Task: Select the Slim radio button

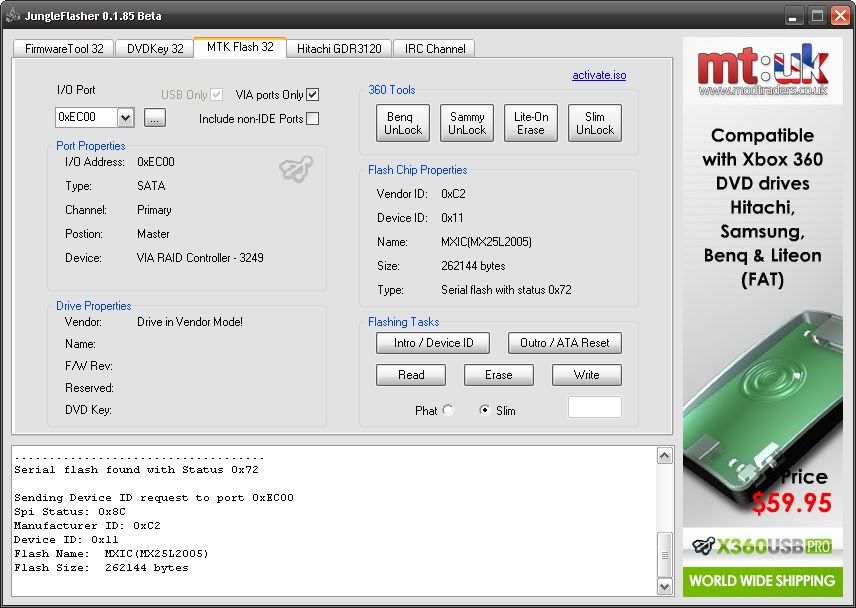Action: pyautogui.click(x=484, y=410)
